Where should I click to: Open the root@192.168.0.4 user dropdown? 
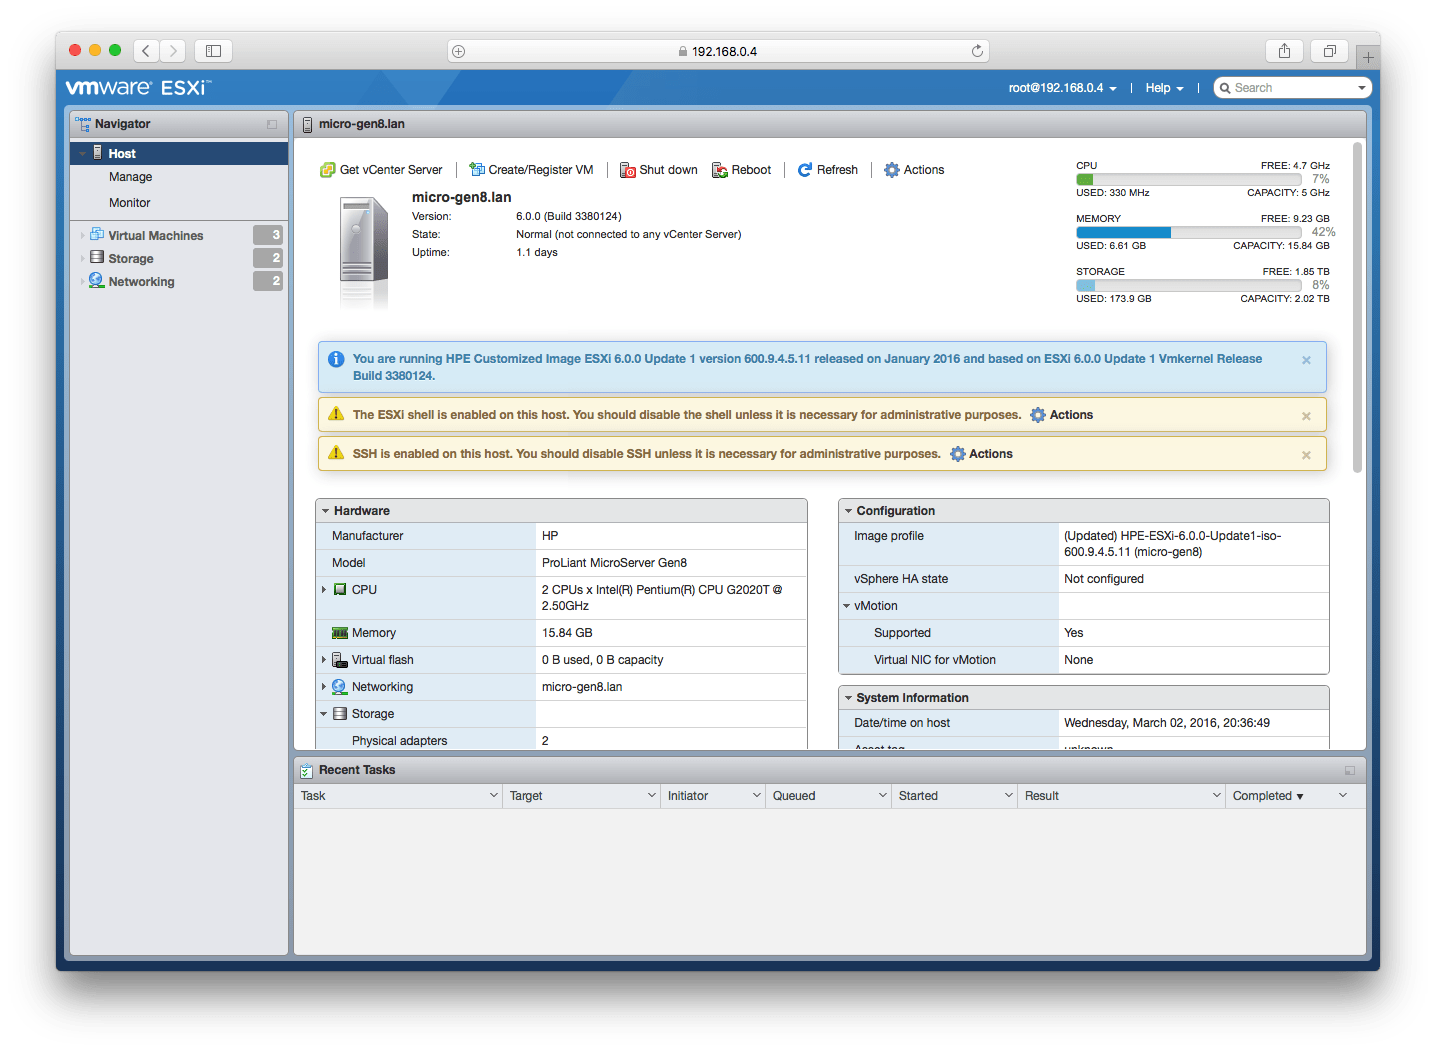point(1062,88)
